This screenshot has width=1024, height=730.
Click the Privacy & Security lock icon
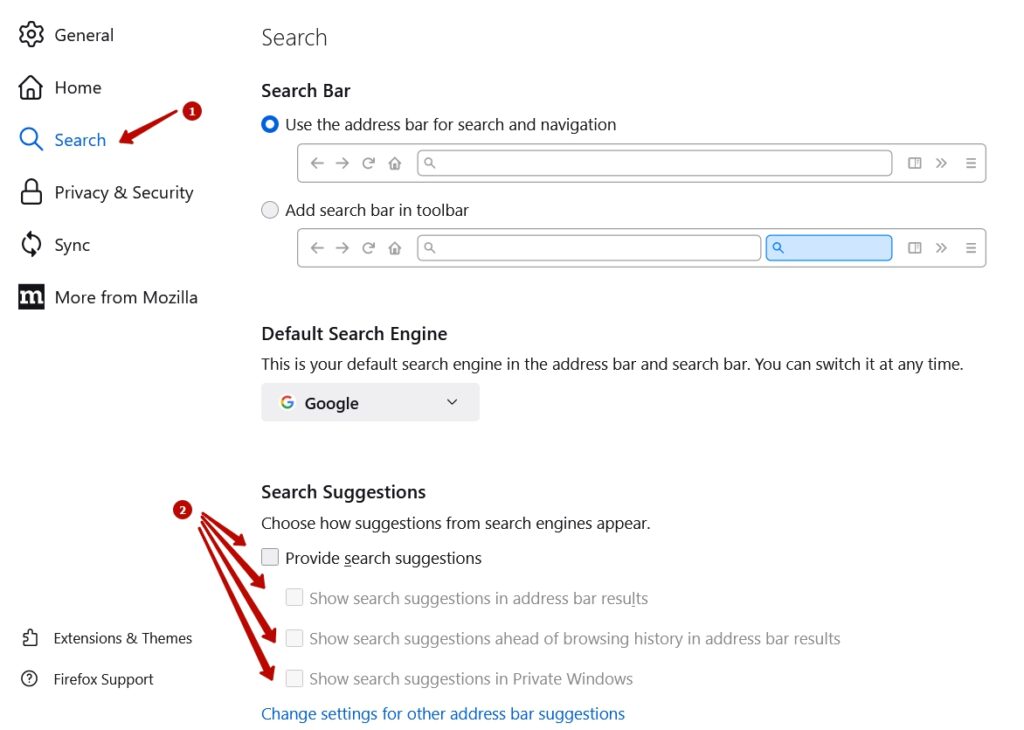click(31, 191)
